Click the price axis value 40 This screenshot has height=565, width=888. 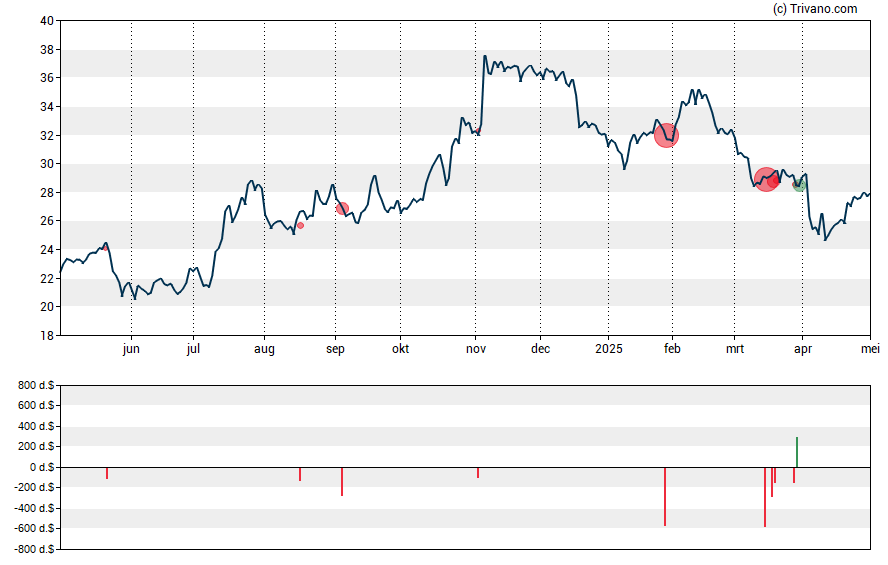pyautogui.click(x=47, y=21)
